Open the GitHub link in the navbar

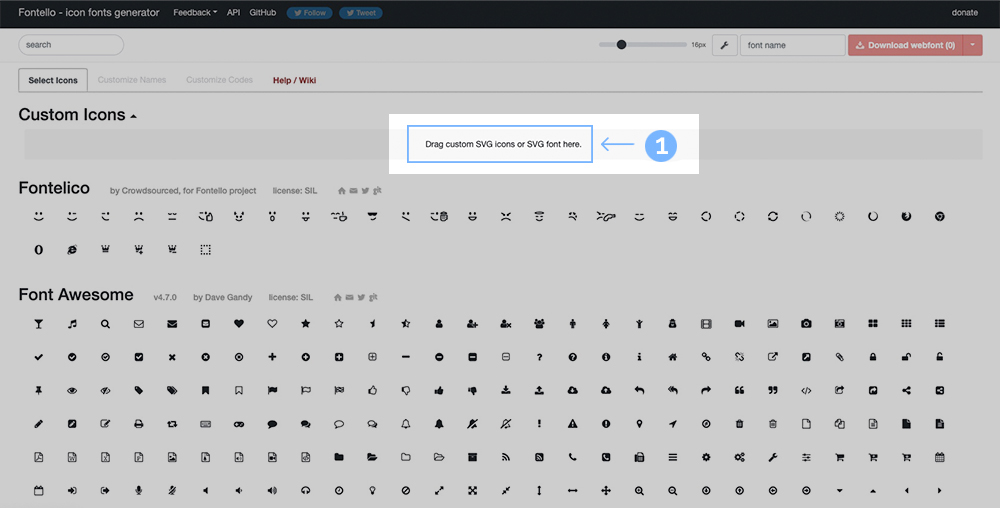tap(263, 13)
